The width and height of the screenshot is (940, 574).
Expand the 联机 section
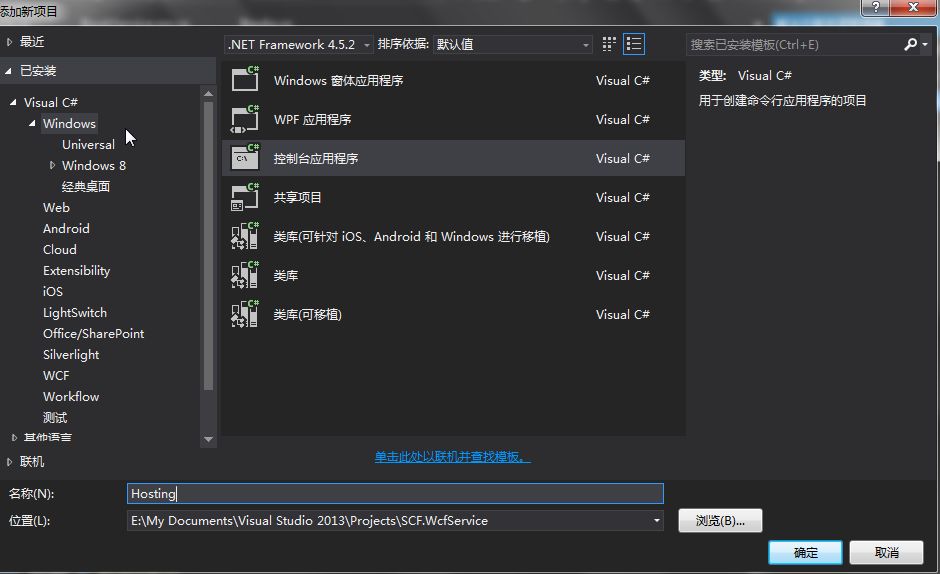tap(9, 462)
